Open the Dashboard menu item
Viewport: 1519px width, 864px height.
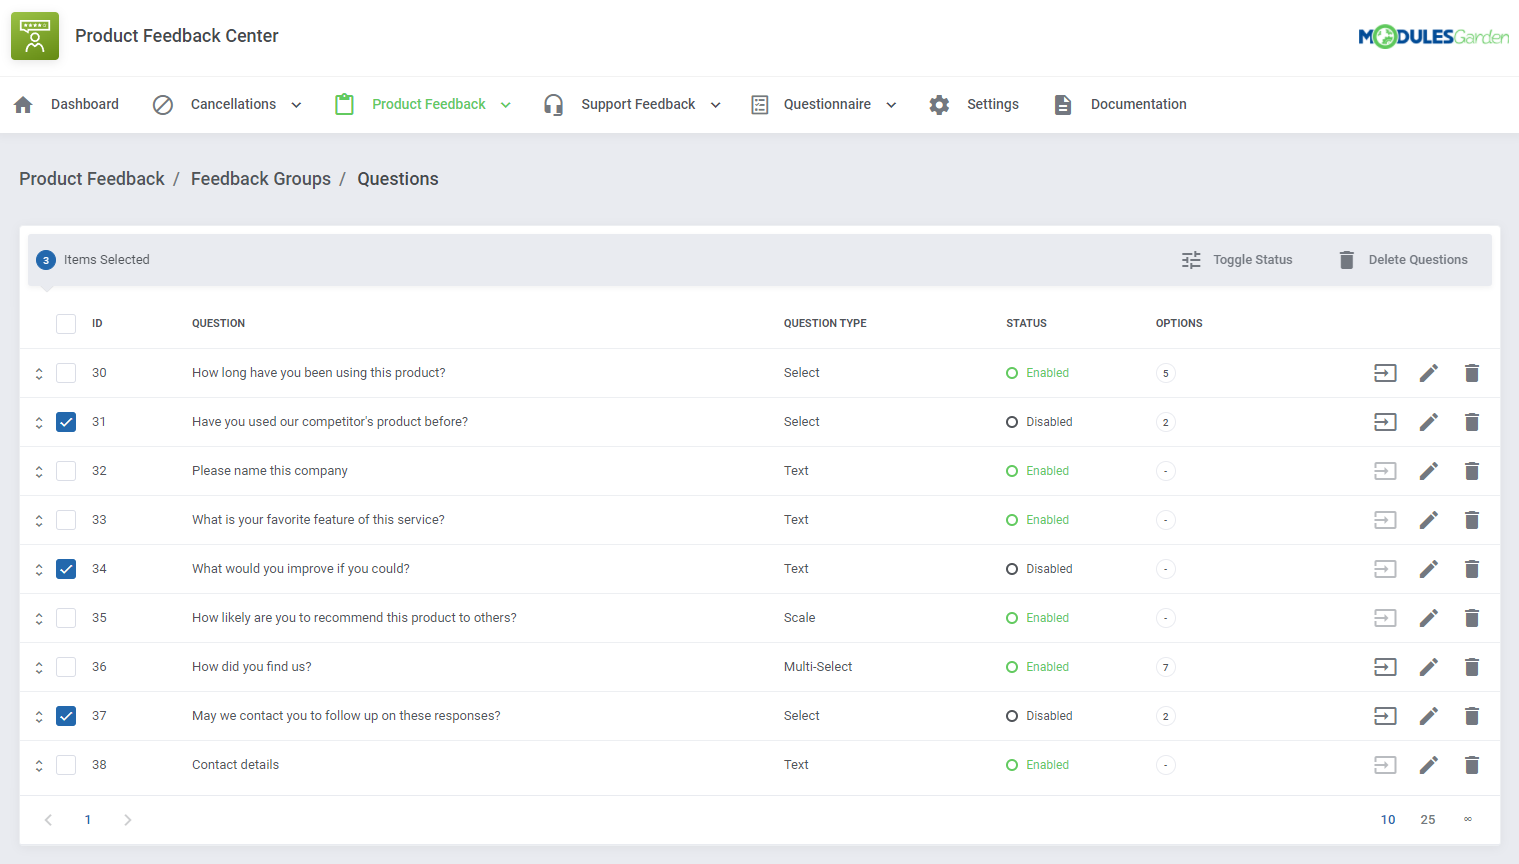[x=84, y=104]
